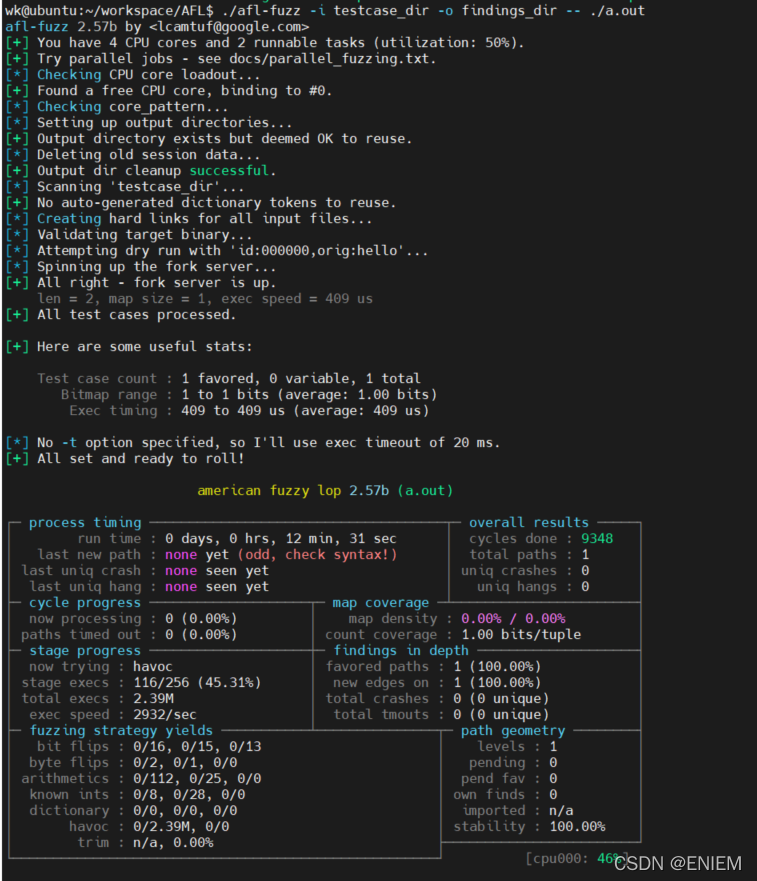Click the 'paths timed out' row

129,634
